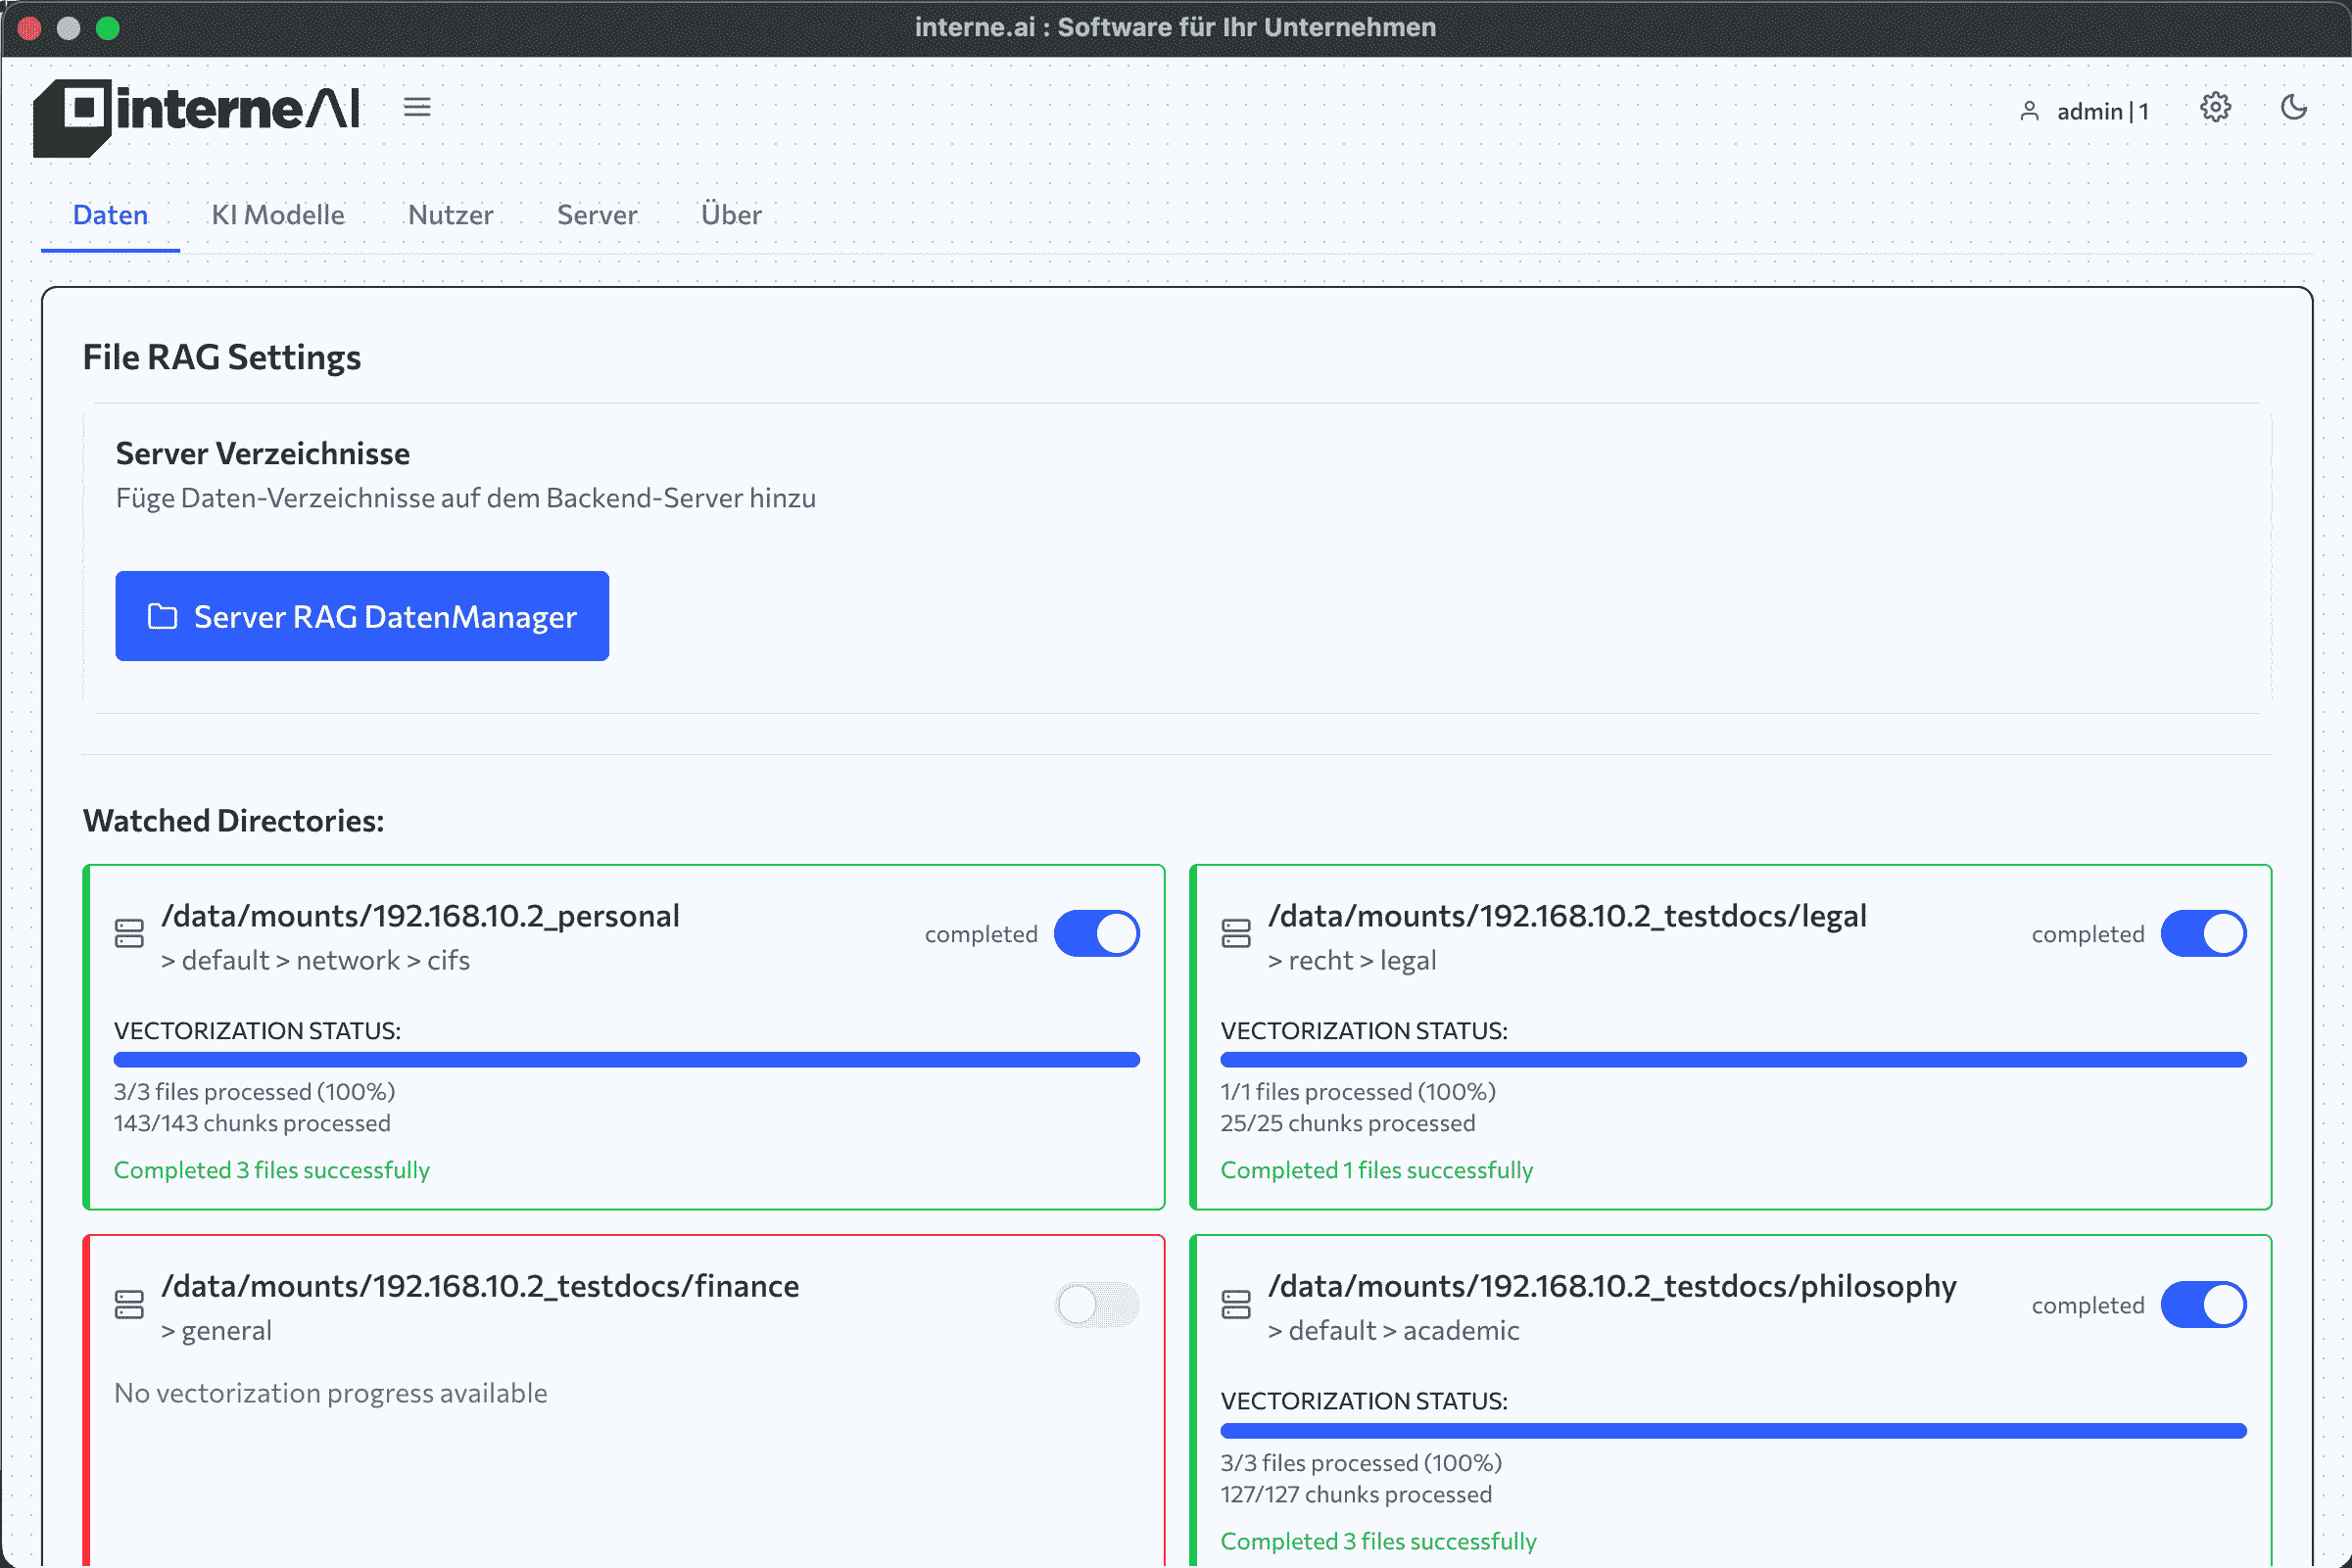
Task: Open Server RAG DatenManager button
Action: click(362, 616)
